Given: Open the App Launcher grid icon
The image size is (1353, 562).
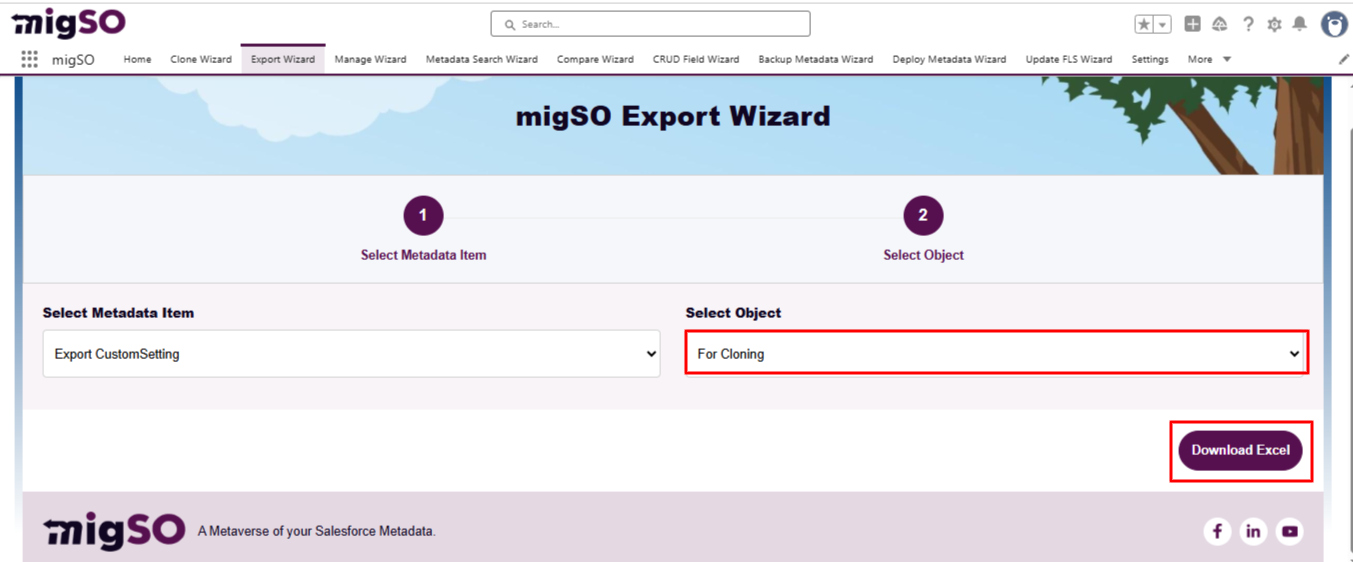Looking at the screenshot, I should pyautogui.click(x=30, y=59).
